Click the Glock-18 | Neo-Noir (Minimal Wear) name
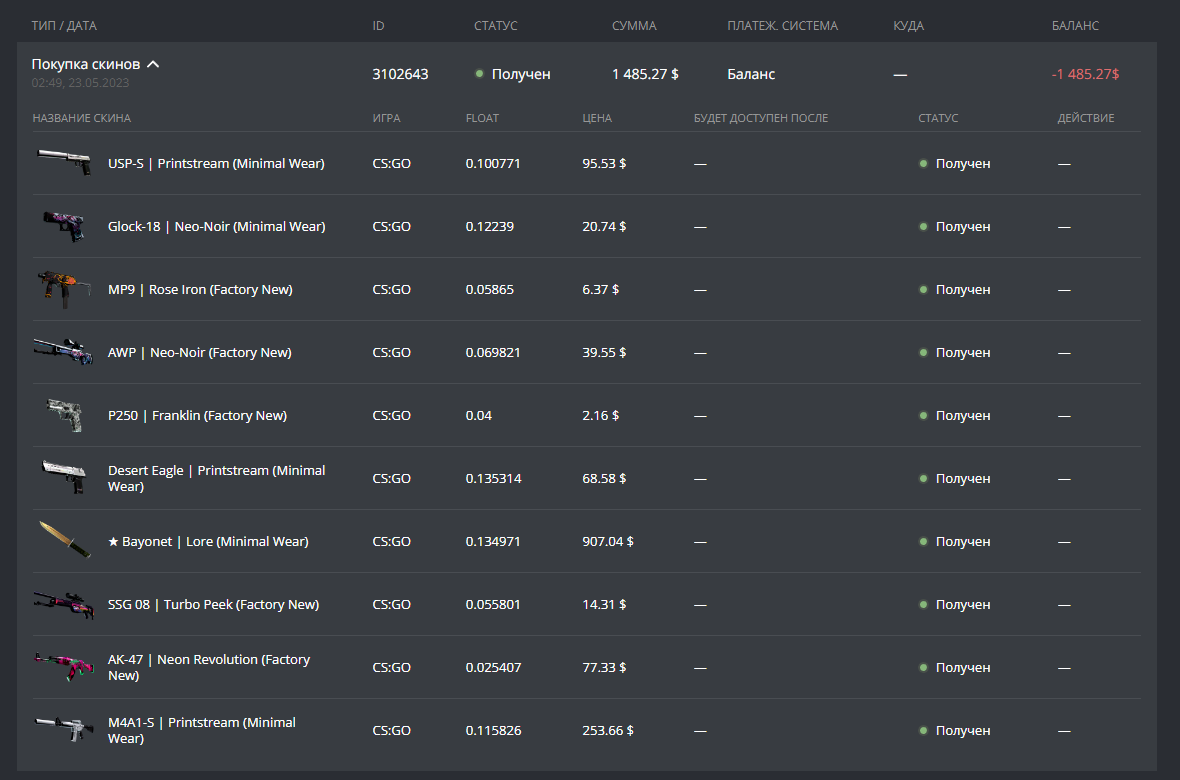The image size is (1180, 780). pos(217,227)
